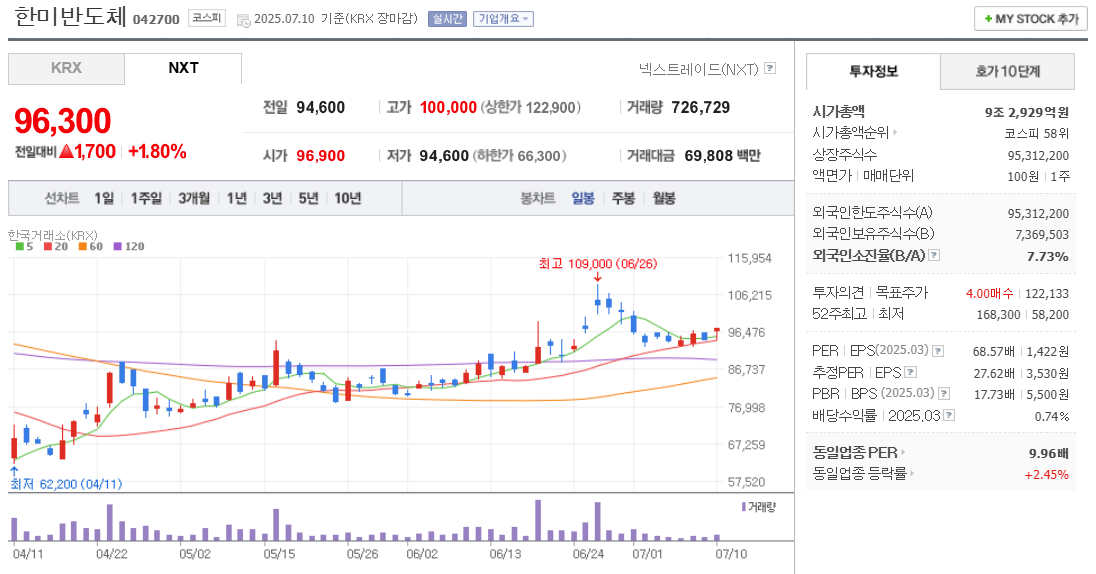The image size is (1096, 574).
Task: Click the stock code 042700
Action: 156,20
